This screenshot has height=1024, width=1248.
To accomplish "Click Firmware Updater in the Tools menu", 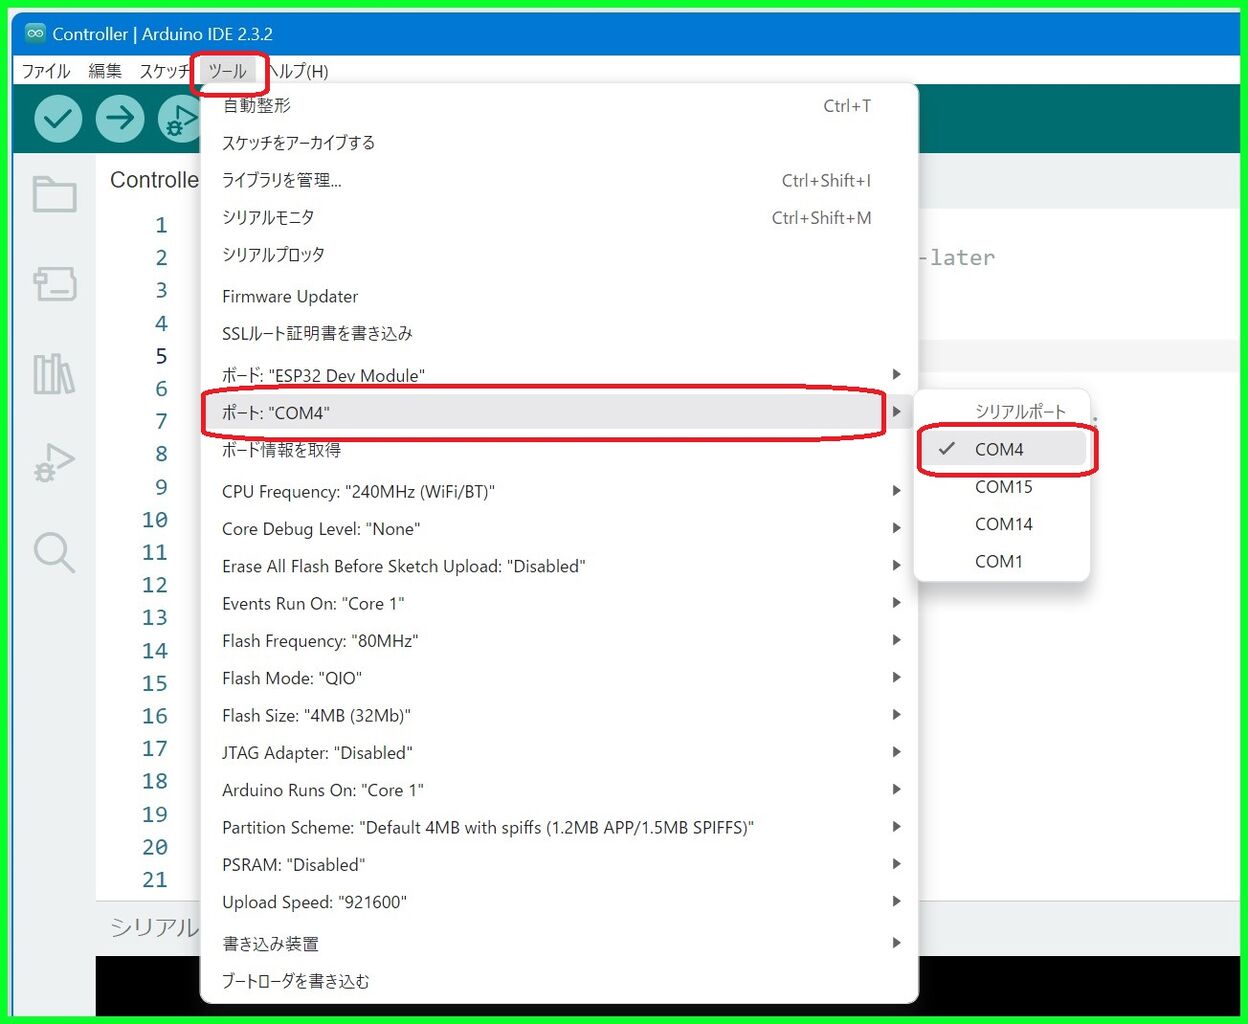I will point(289,296).
